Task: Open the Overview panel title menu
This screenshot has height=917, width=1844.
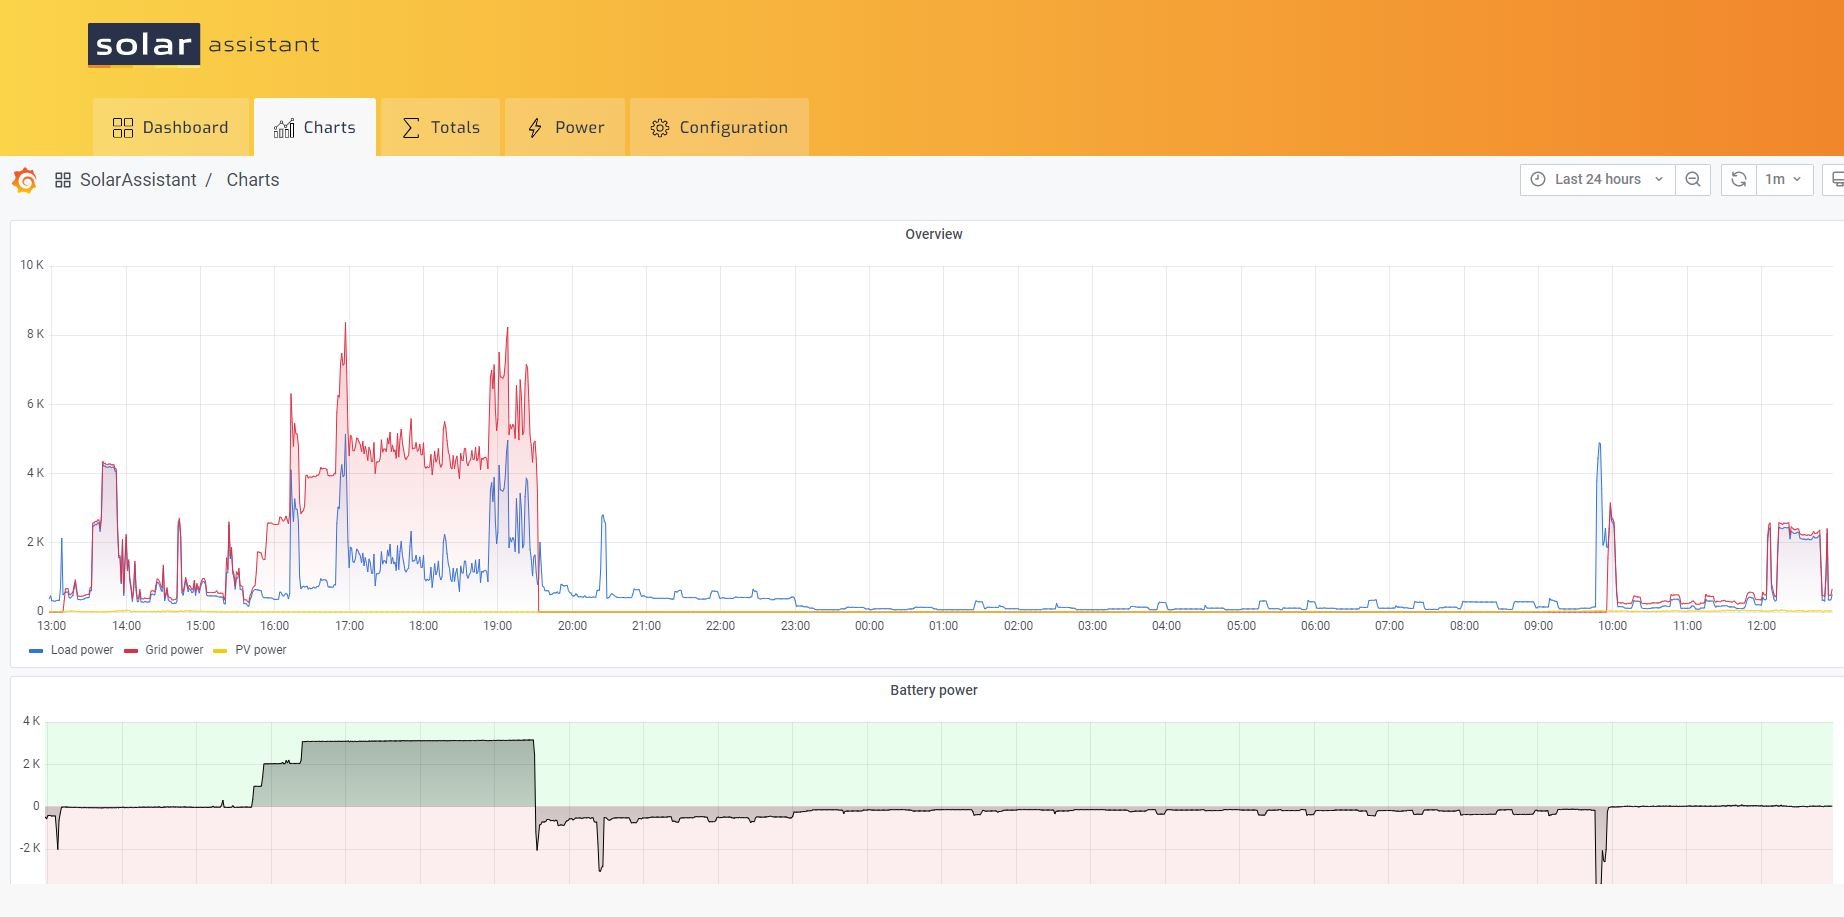Action: 933,234
